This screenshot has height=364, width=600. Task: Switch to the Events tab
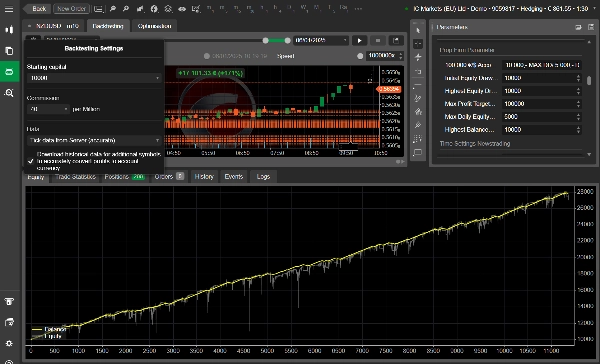(234, 177)
